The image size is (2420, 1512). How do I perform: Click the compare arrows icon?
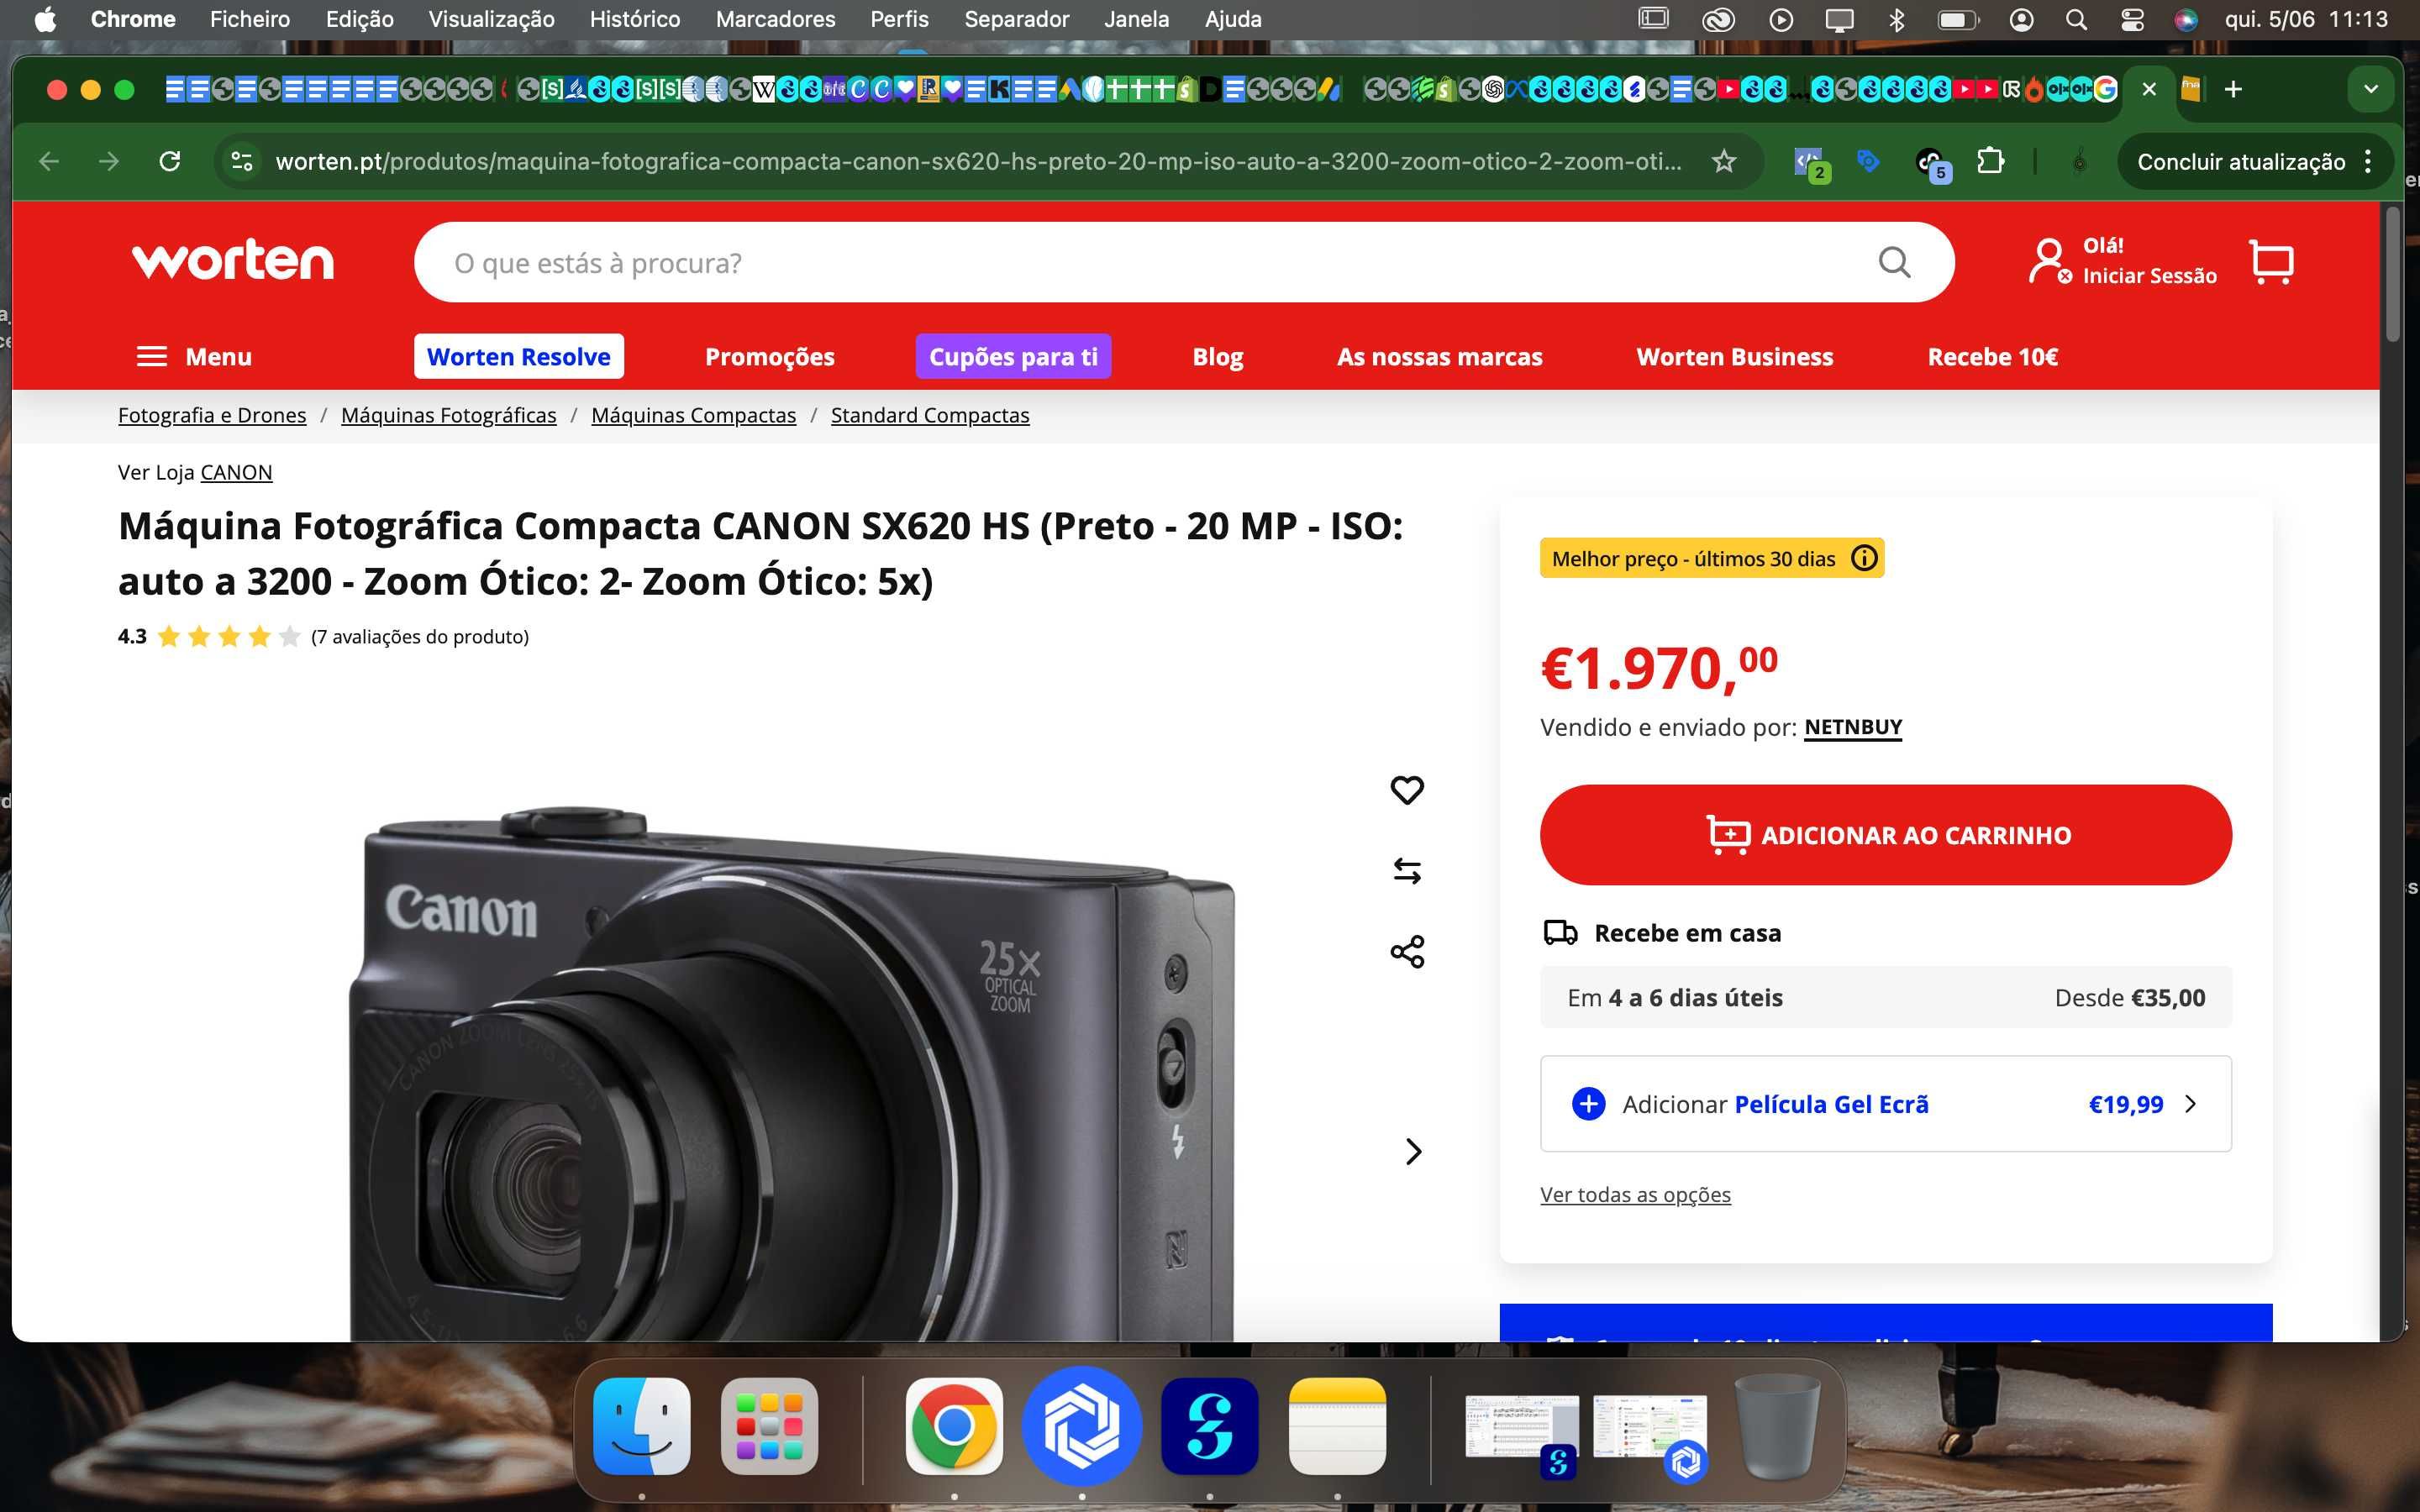[1407, 871]
